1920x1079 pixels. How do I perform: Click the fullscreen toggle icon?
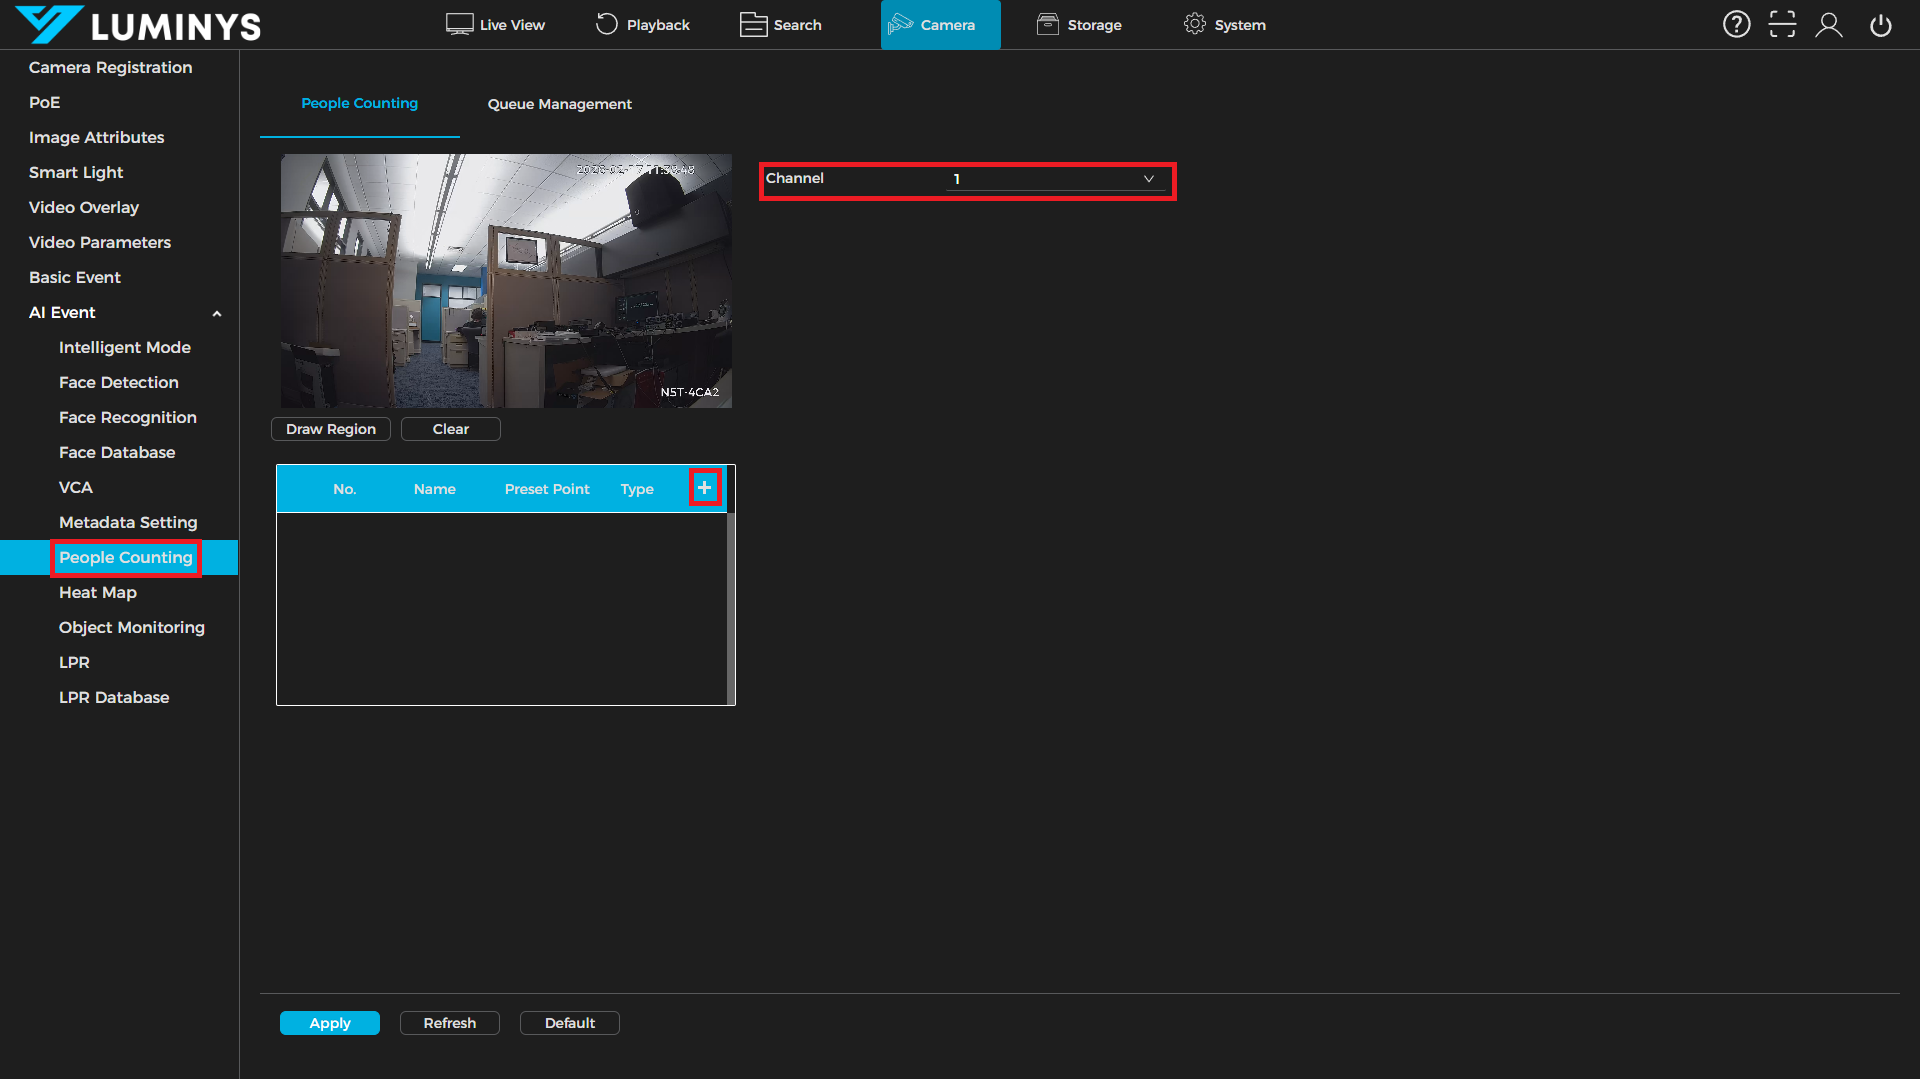(x=1782, y=25)
